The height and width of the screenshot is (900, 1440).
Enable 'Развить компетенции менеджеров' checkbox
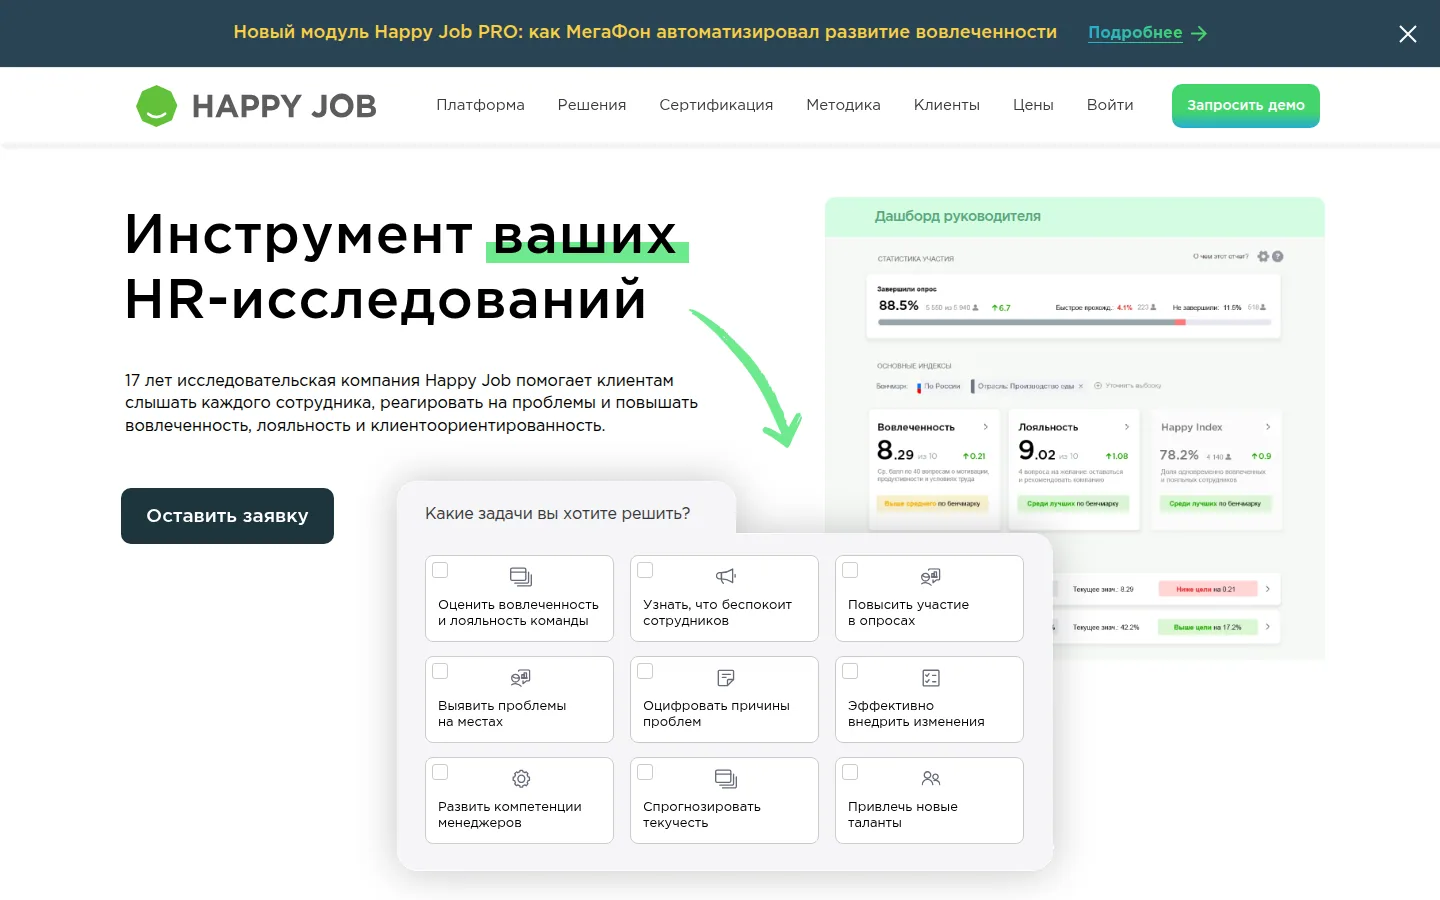pyautogui.click(x=440, y=772)
